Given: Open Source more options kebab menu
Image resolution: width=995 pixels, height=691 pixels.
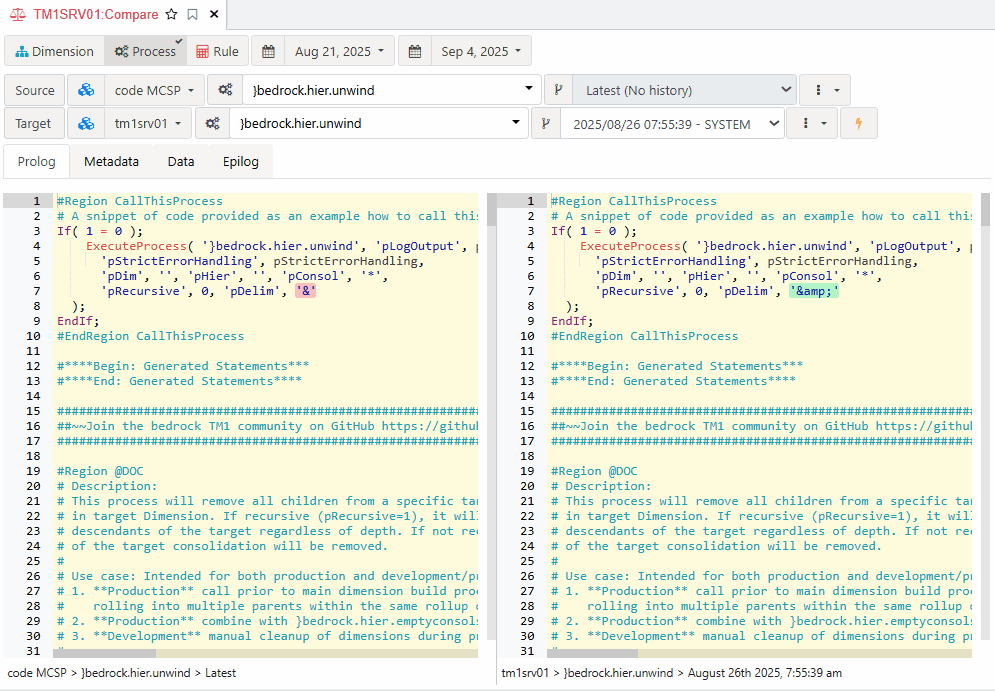Looking at the screenshot, I should coord(825,90).
